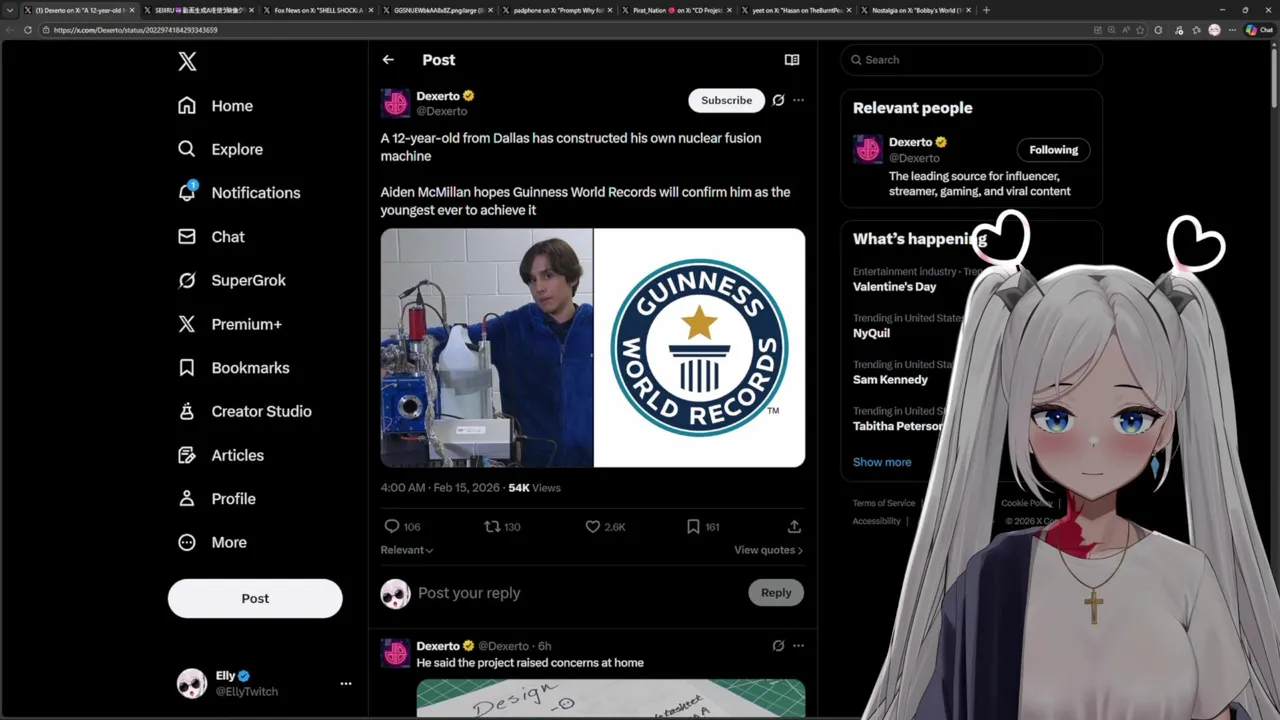Open Dexerto in Relevant people
Viewport: 1280px width, 720px height.
[x=910, y=142]
